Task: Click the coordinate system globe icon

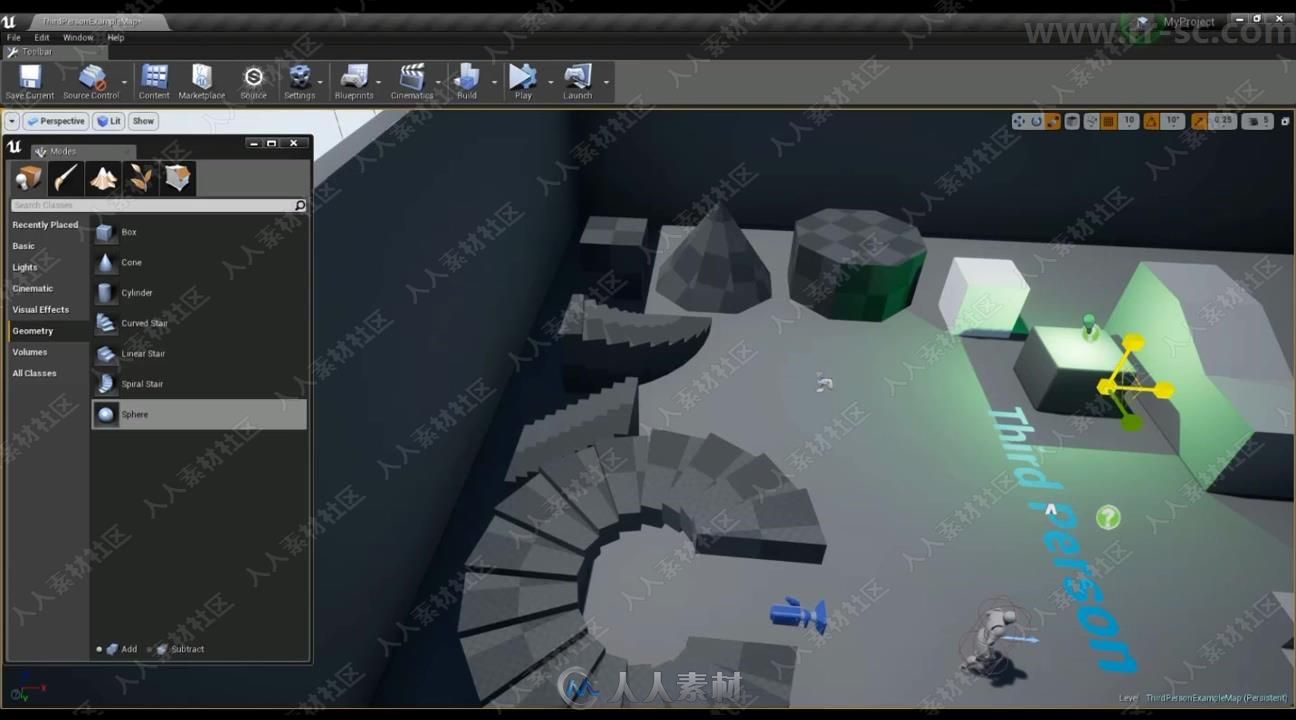Action: coord(1072,121)
